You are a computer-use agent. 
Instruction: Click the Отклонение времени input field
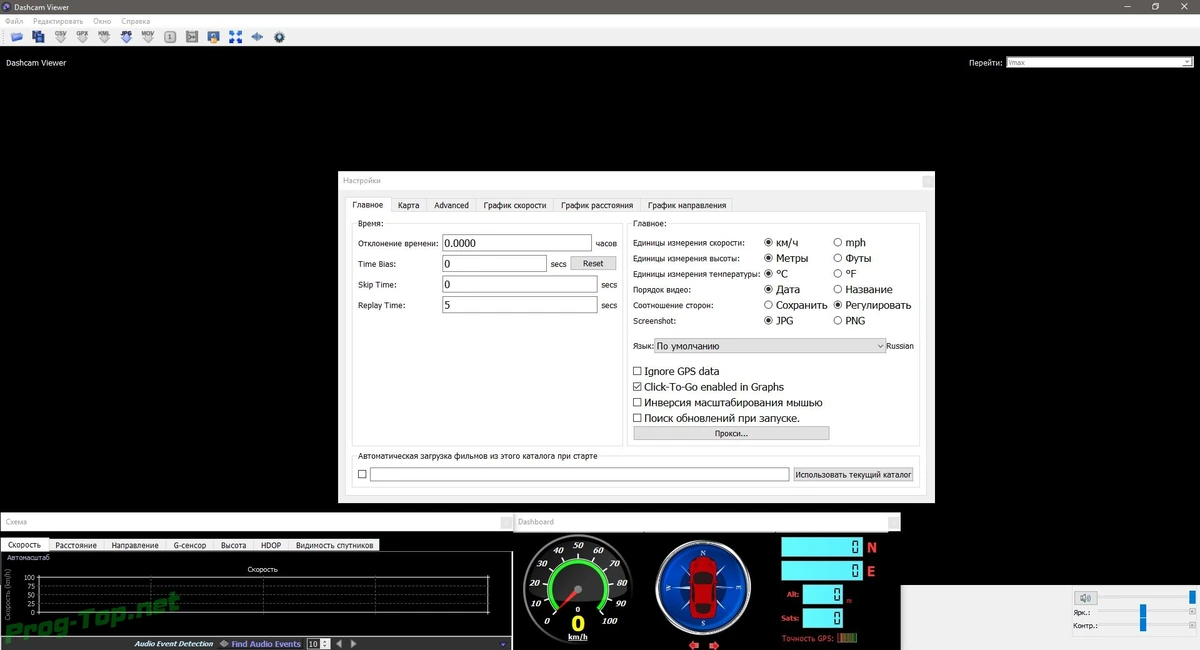click(x=517, y=243)
